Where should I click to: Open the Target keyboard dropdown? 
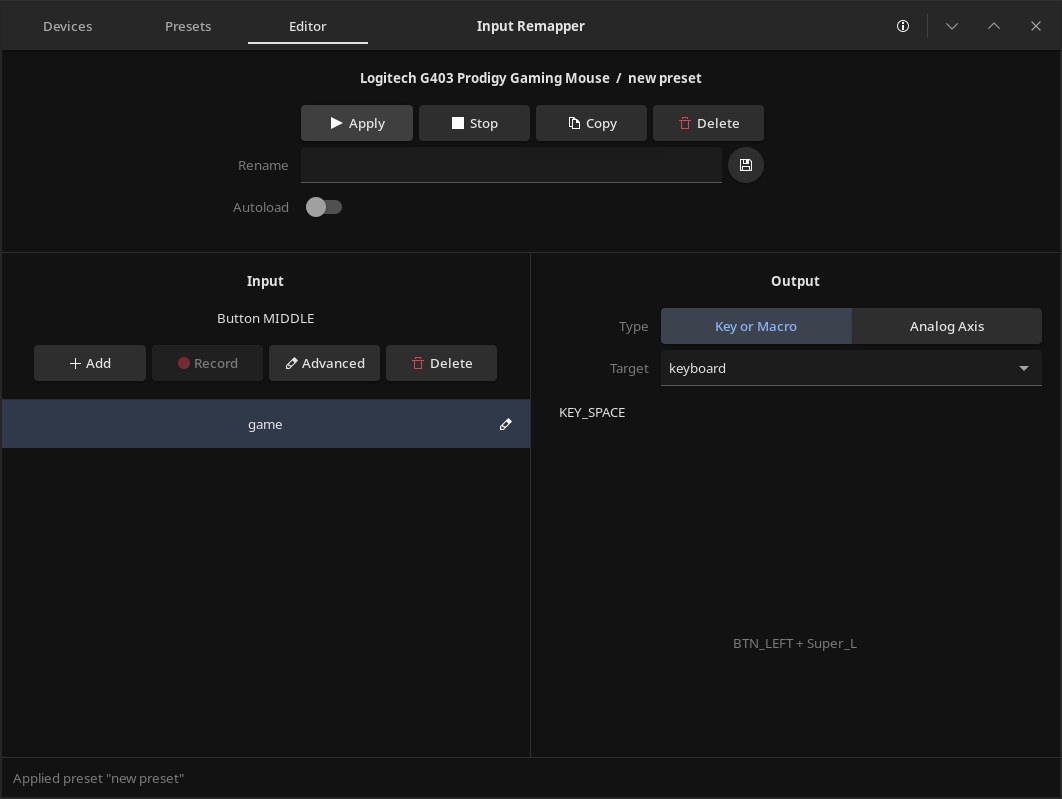[x=851, y=368]
